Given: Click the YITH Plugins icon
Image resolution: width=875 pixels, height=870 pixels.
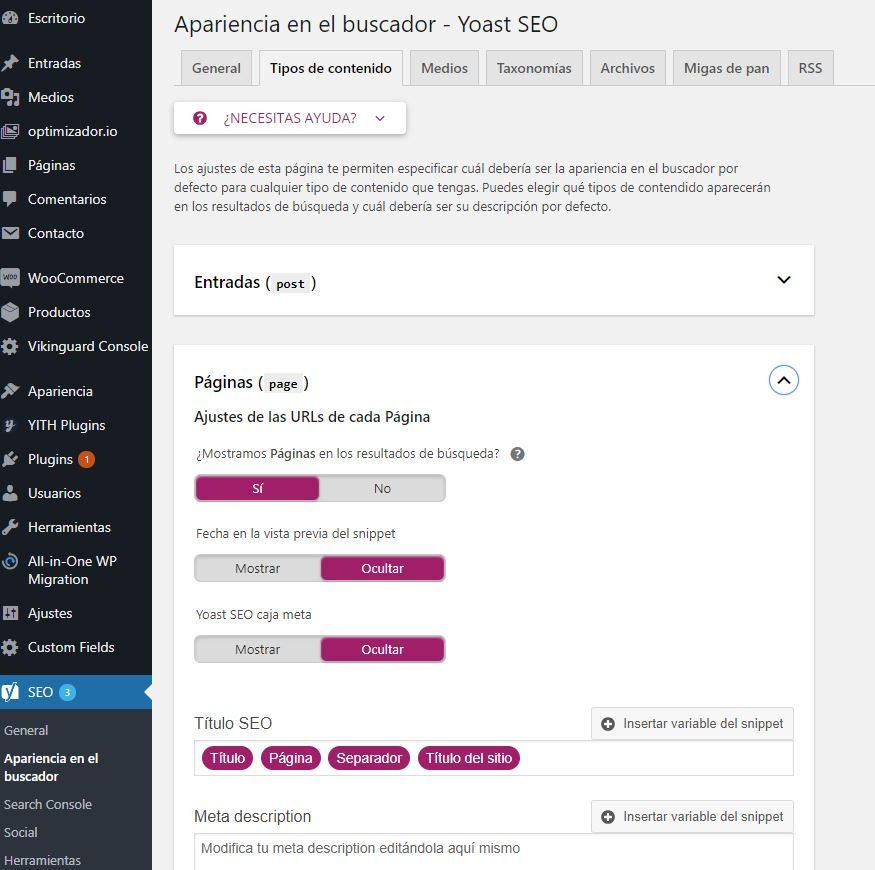Looking at the screenshot, I should pos(9,425).
